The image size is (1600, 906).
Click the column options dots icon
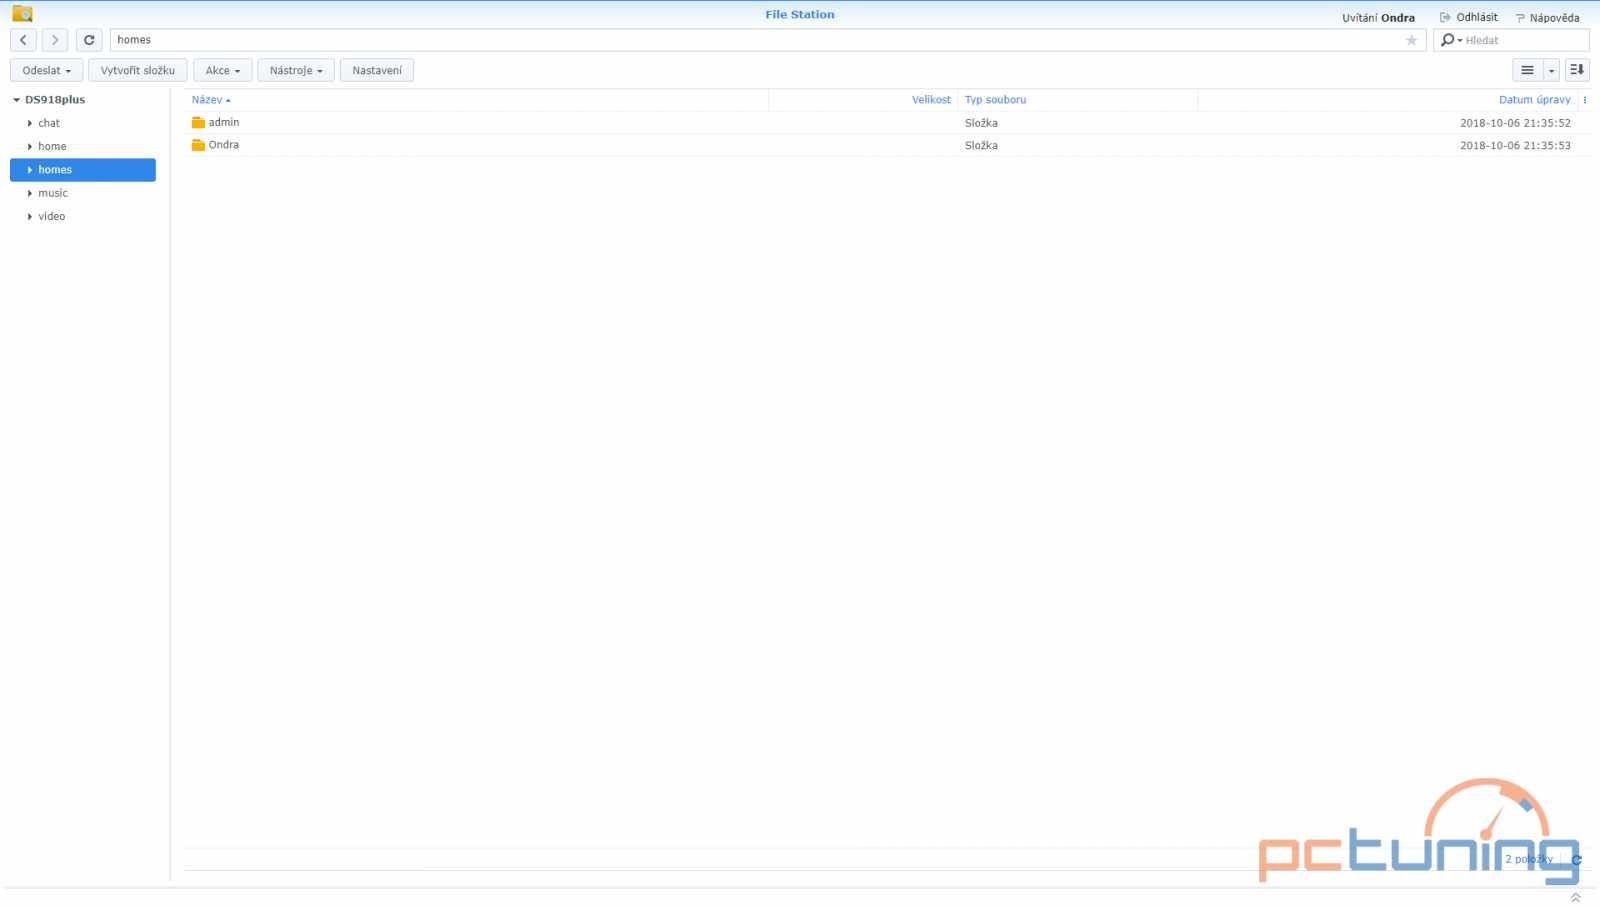point(1585,100)
